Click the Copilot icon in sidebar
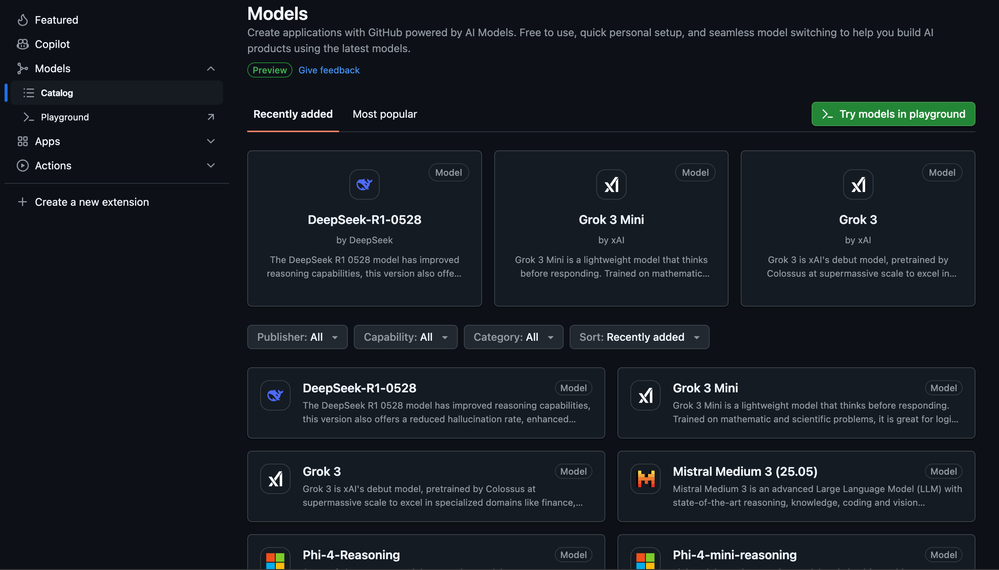 click(22, 44)
